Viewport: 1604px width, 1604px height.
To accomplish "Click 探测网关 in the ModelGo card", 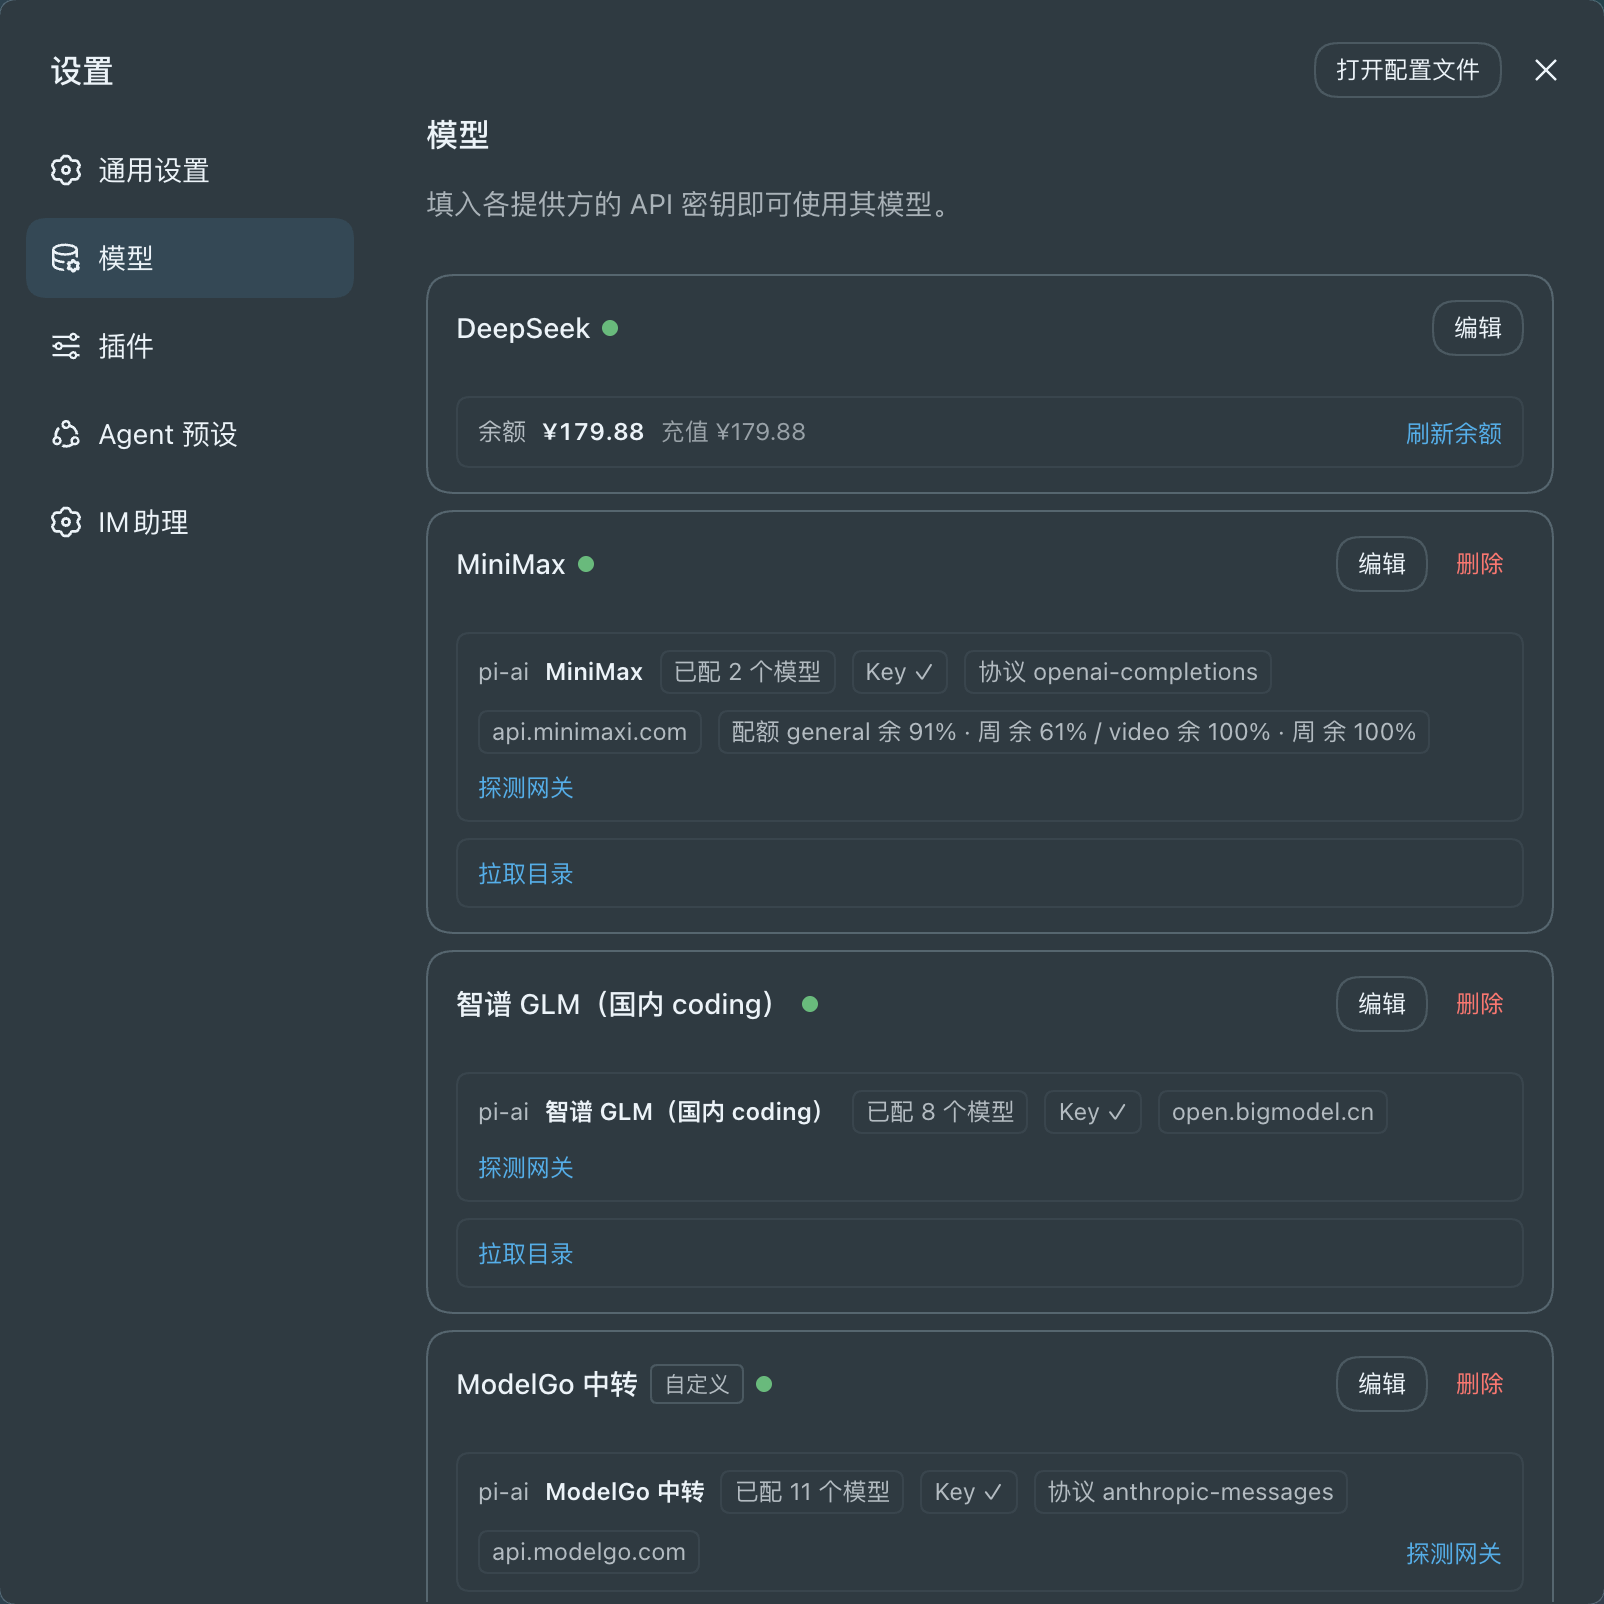I will (x=1453, y=1553).
